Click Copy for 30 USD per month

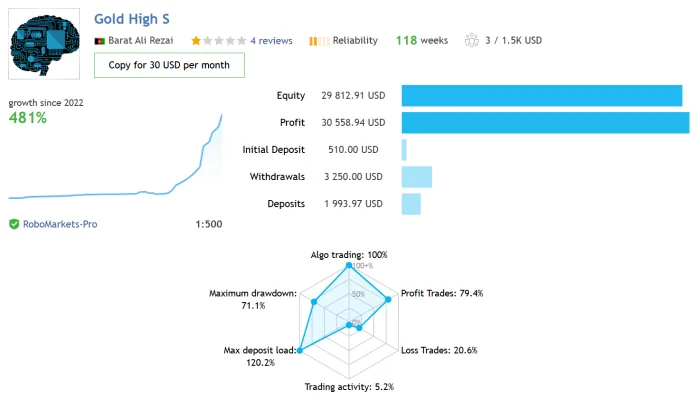point(169,65)
